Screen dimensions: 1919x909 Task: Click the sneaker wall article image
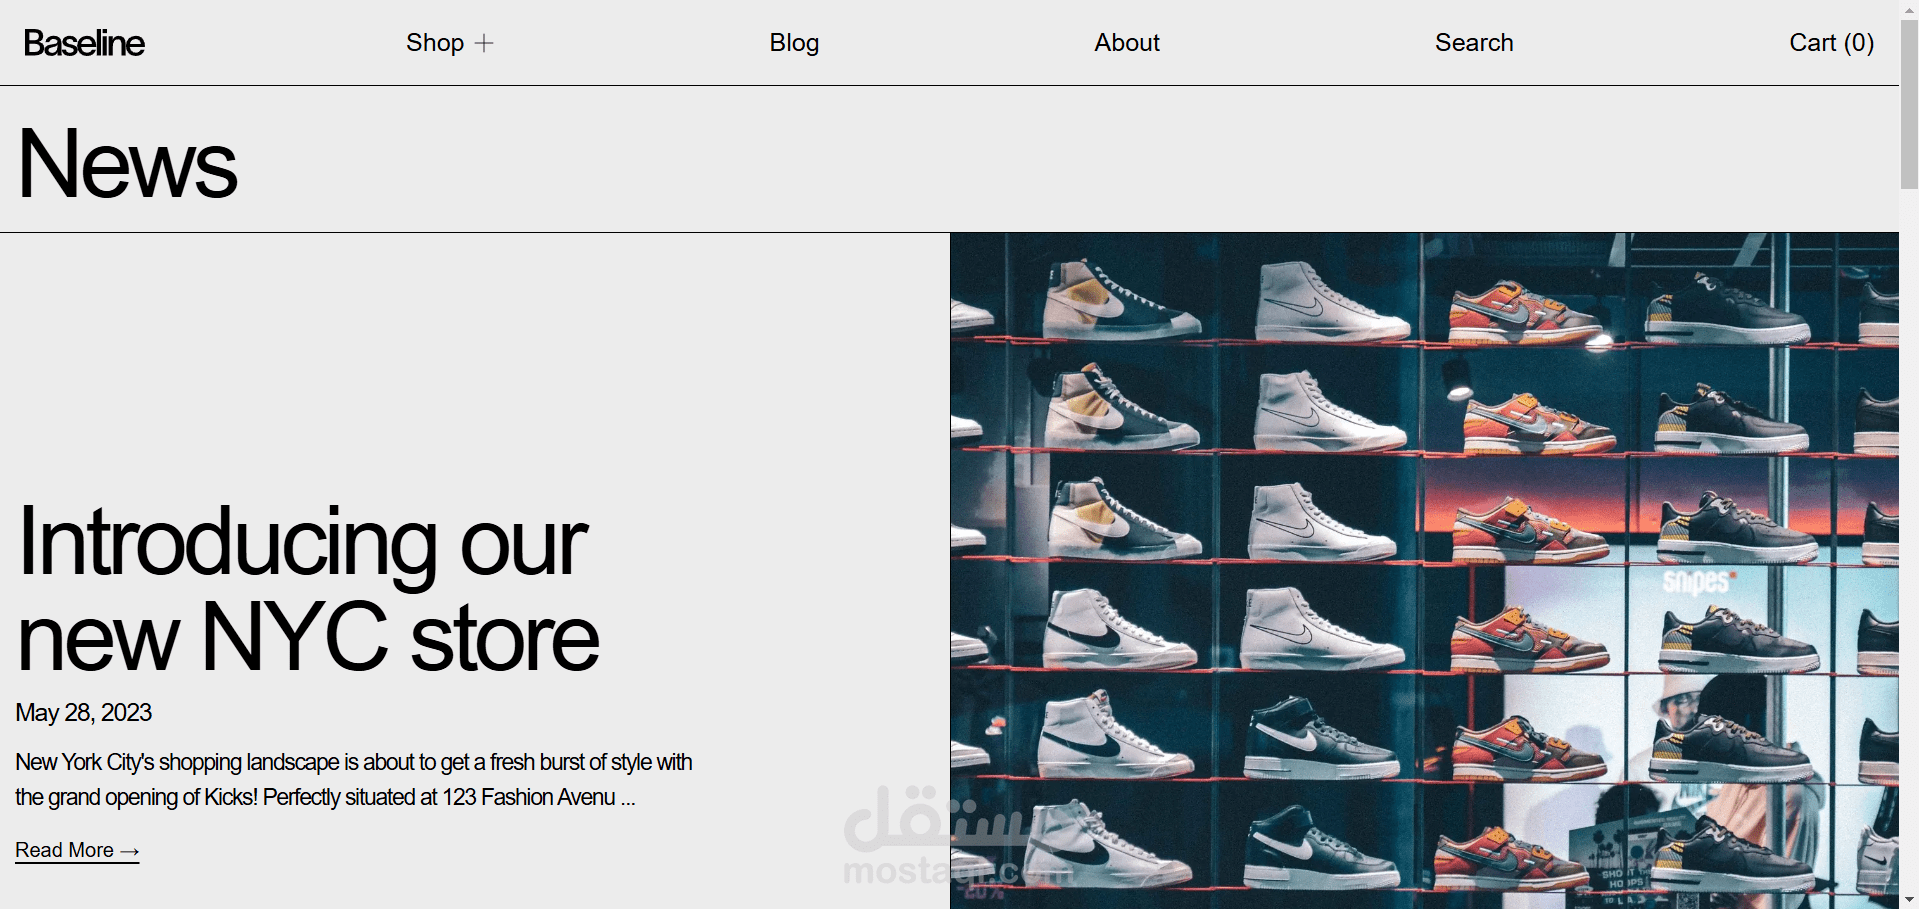click(x=1424, y=571)
